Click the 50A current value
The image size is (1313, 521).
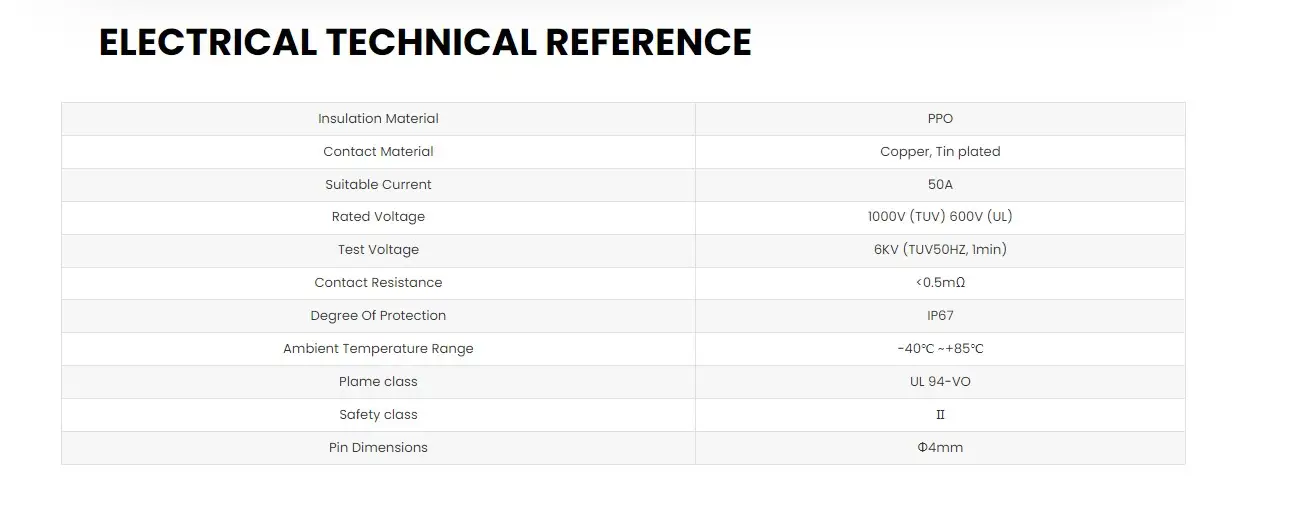coord(940,185)
